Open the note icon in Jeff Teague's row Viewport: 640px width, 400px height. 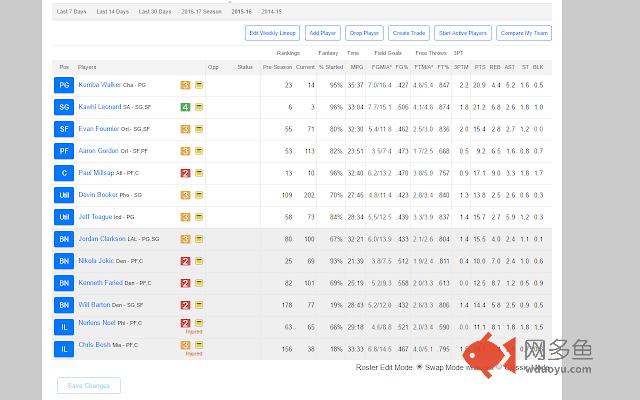tap(199, 218)
